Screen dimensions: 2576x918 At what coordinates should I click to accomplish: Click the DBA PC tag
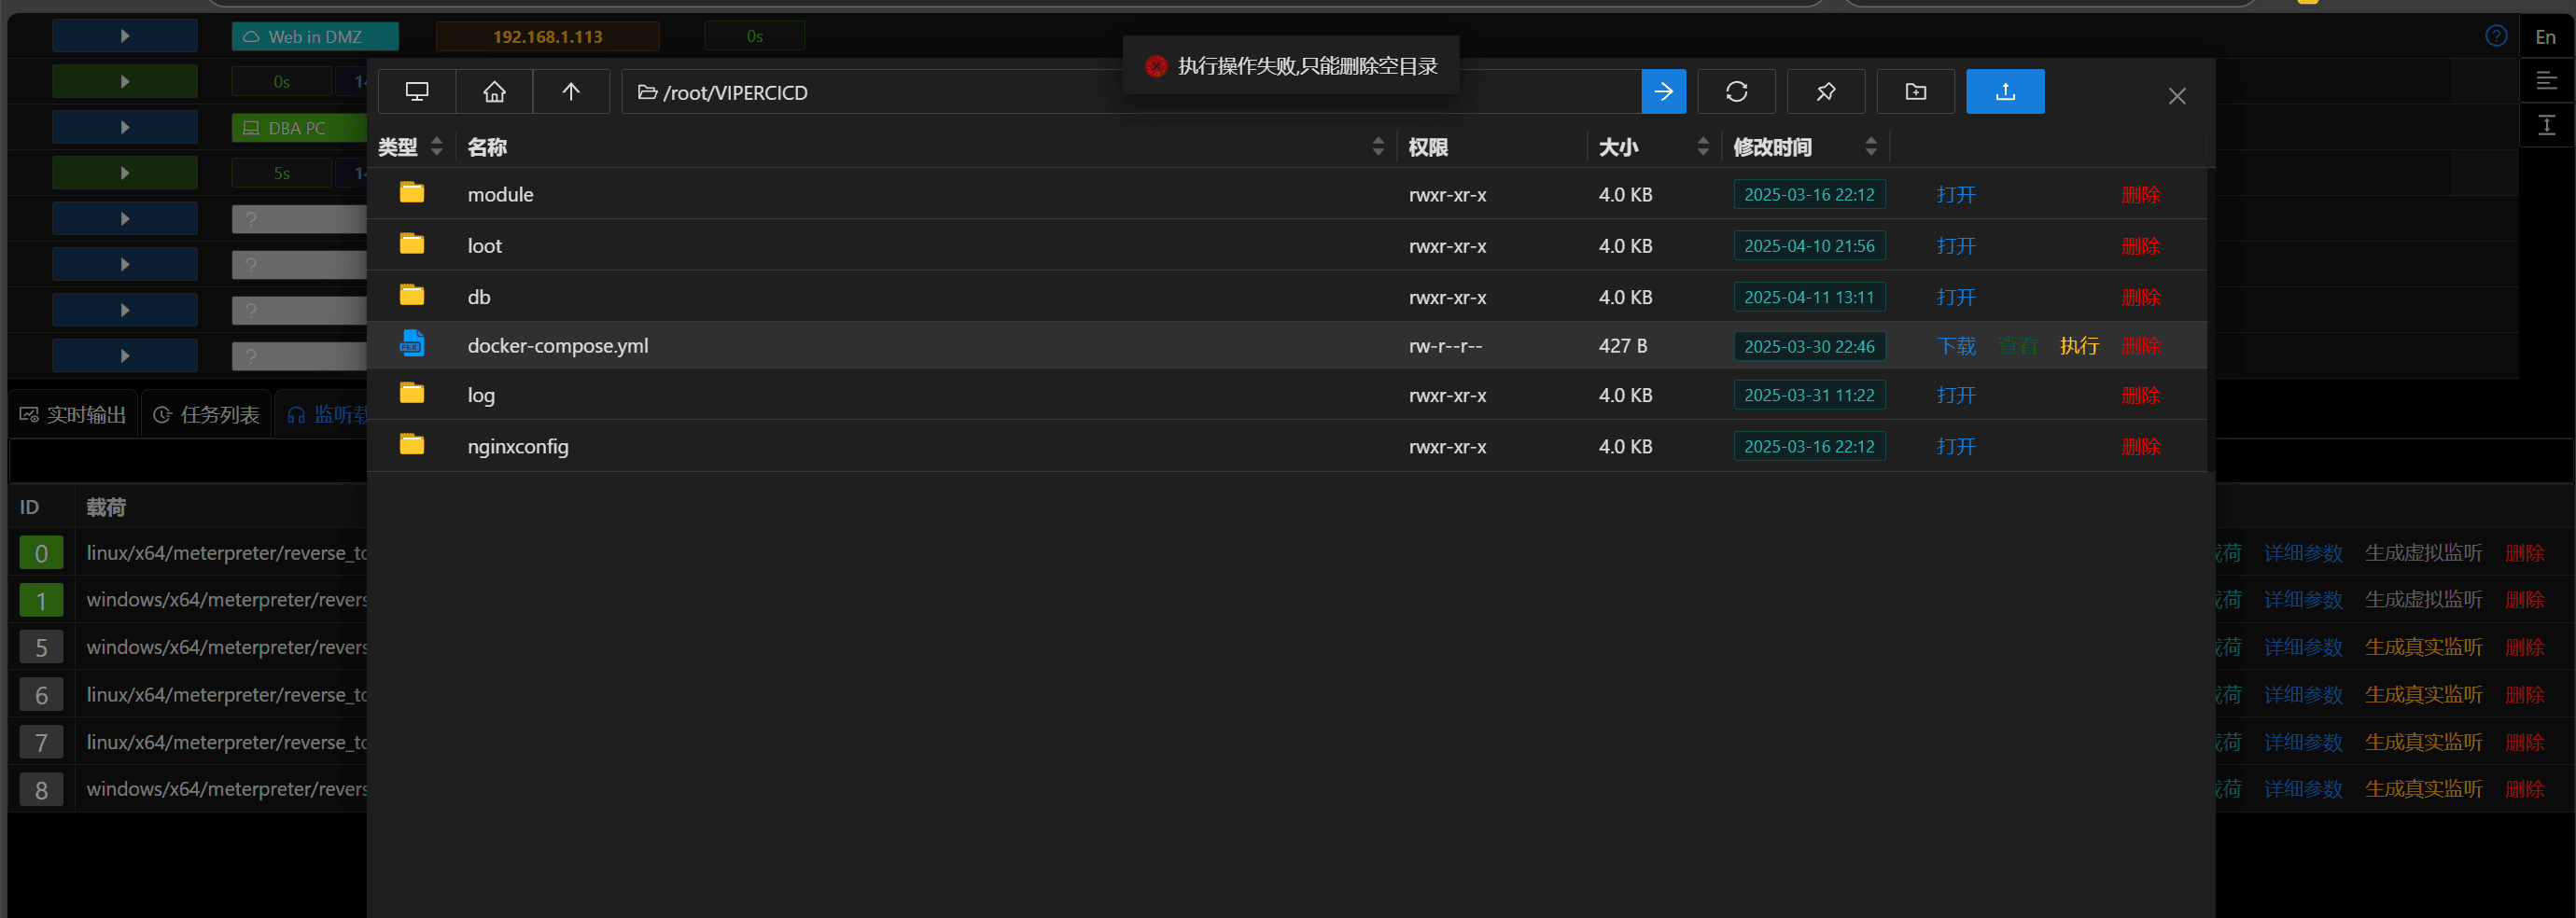[x=299, y=128]
